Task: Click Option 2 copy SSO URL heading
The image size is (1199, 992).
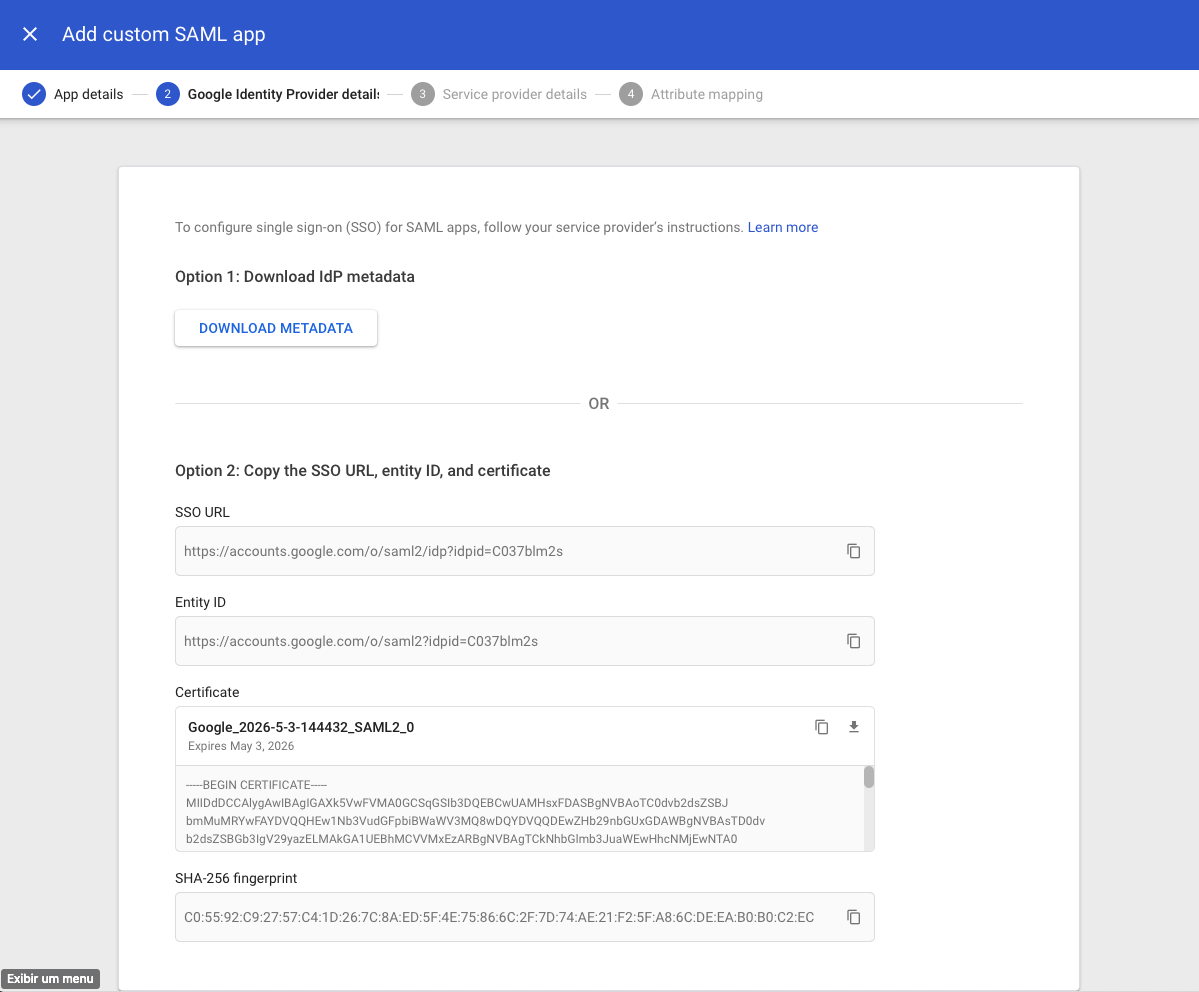Action: [x=362, y=470]
